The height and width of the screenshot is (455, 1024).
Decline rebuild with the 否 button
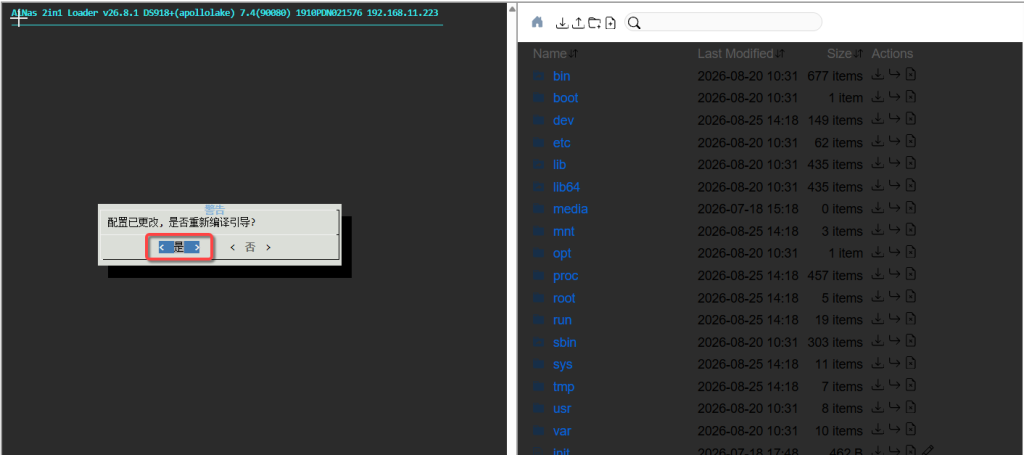click(x=249, y=247)
